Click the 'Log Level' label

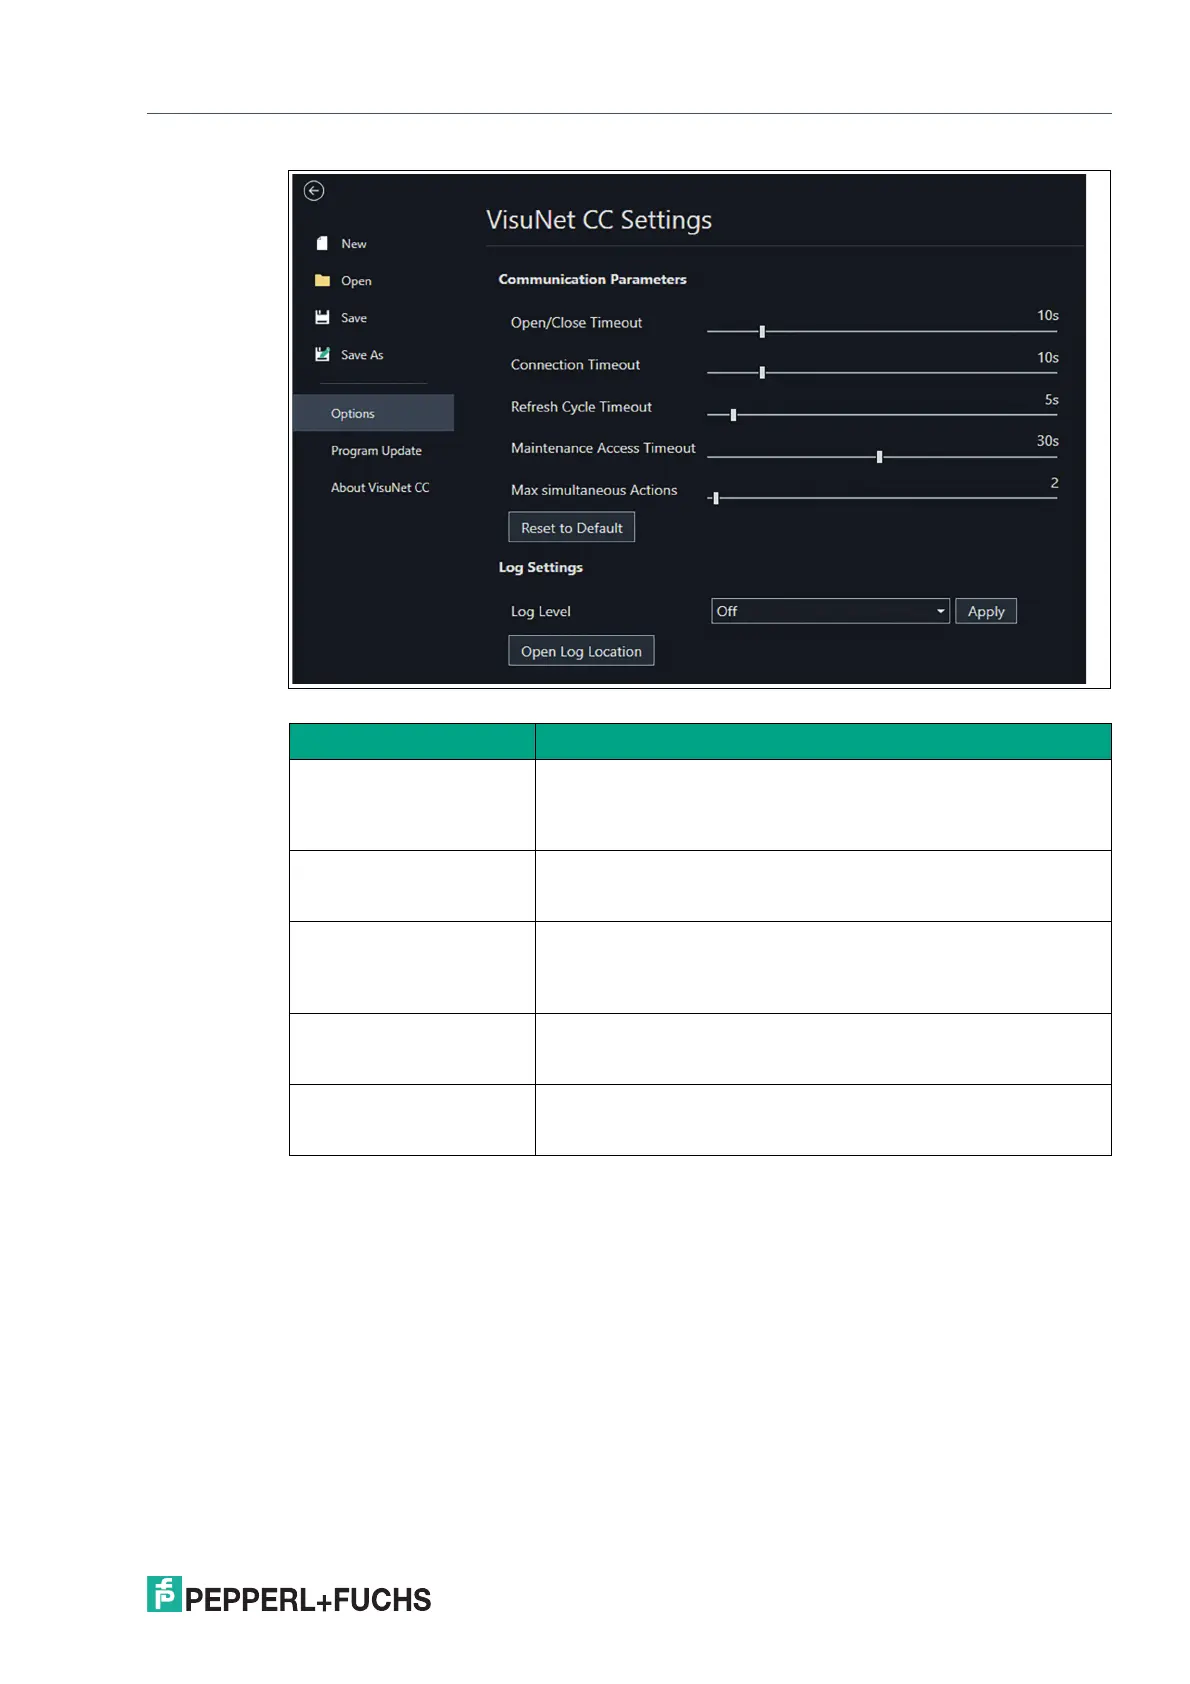pyautogui.click(x=541, y=612)
